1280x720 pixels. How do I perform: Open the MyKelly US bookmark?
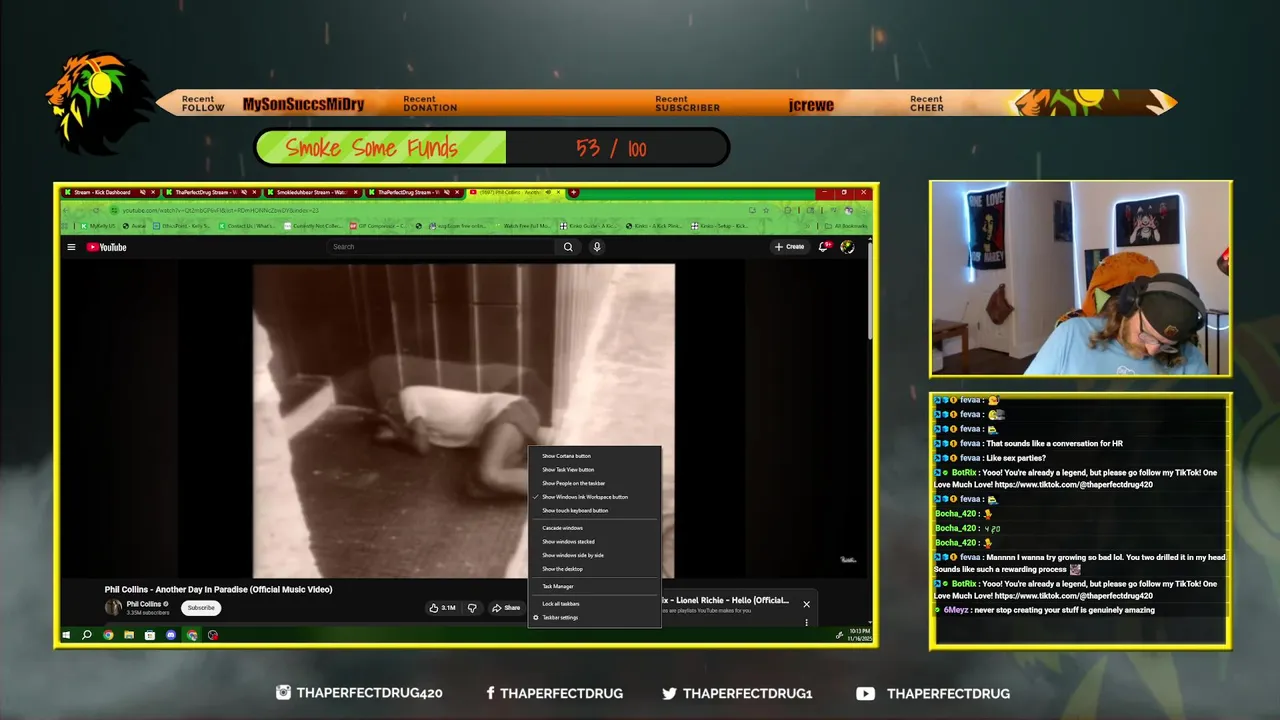[98, 226]
